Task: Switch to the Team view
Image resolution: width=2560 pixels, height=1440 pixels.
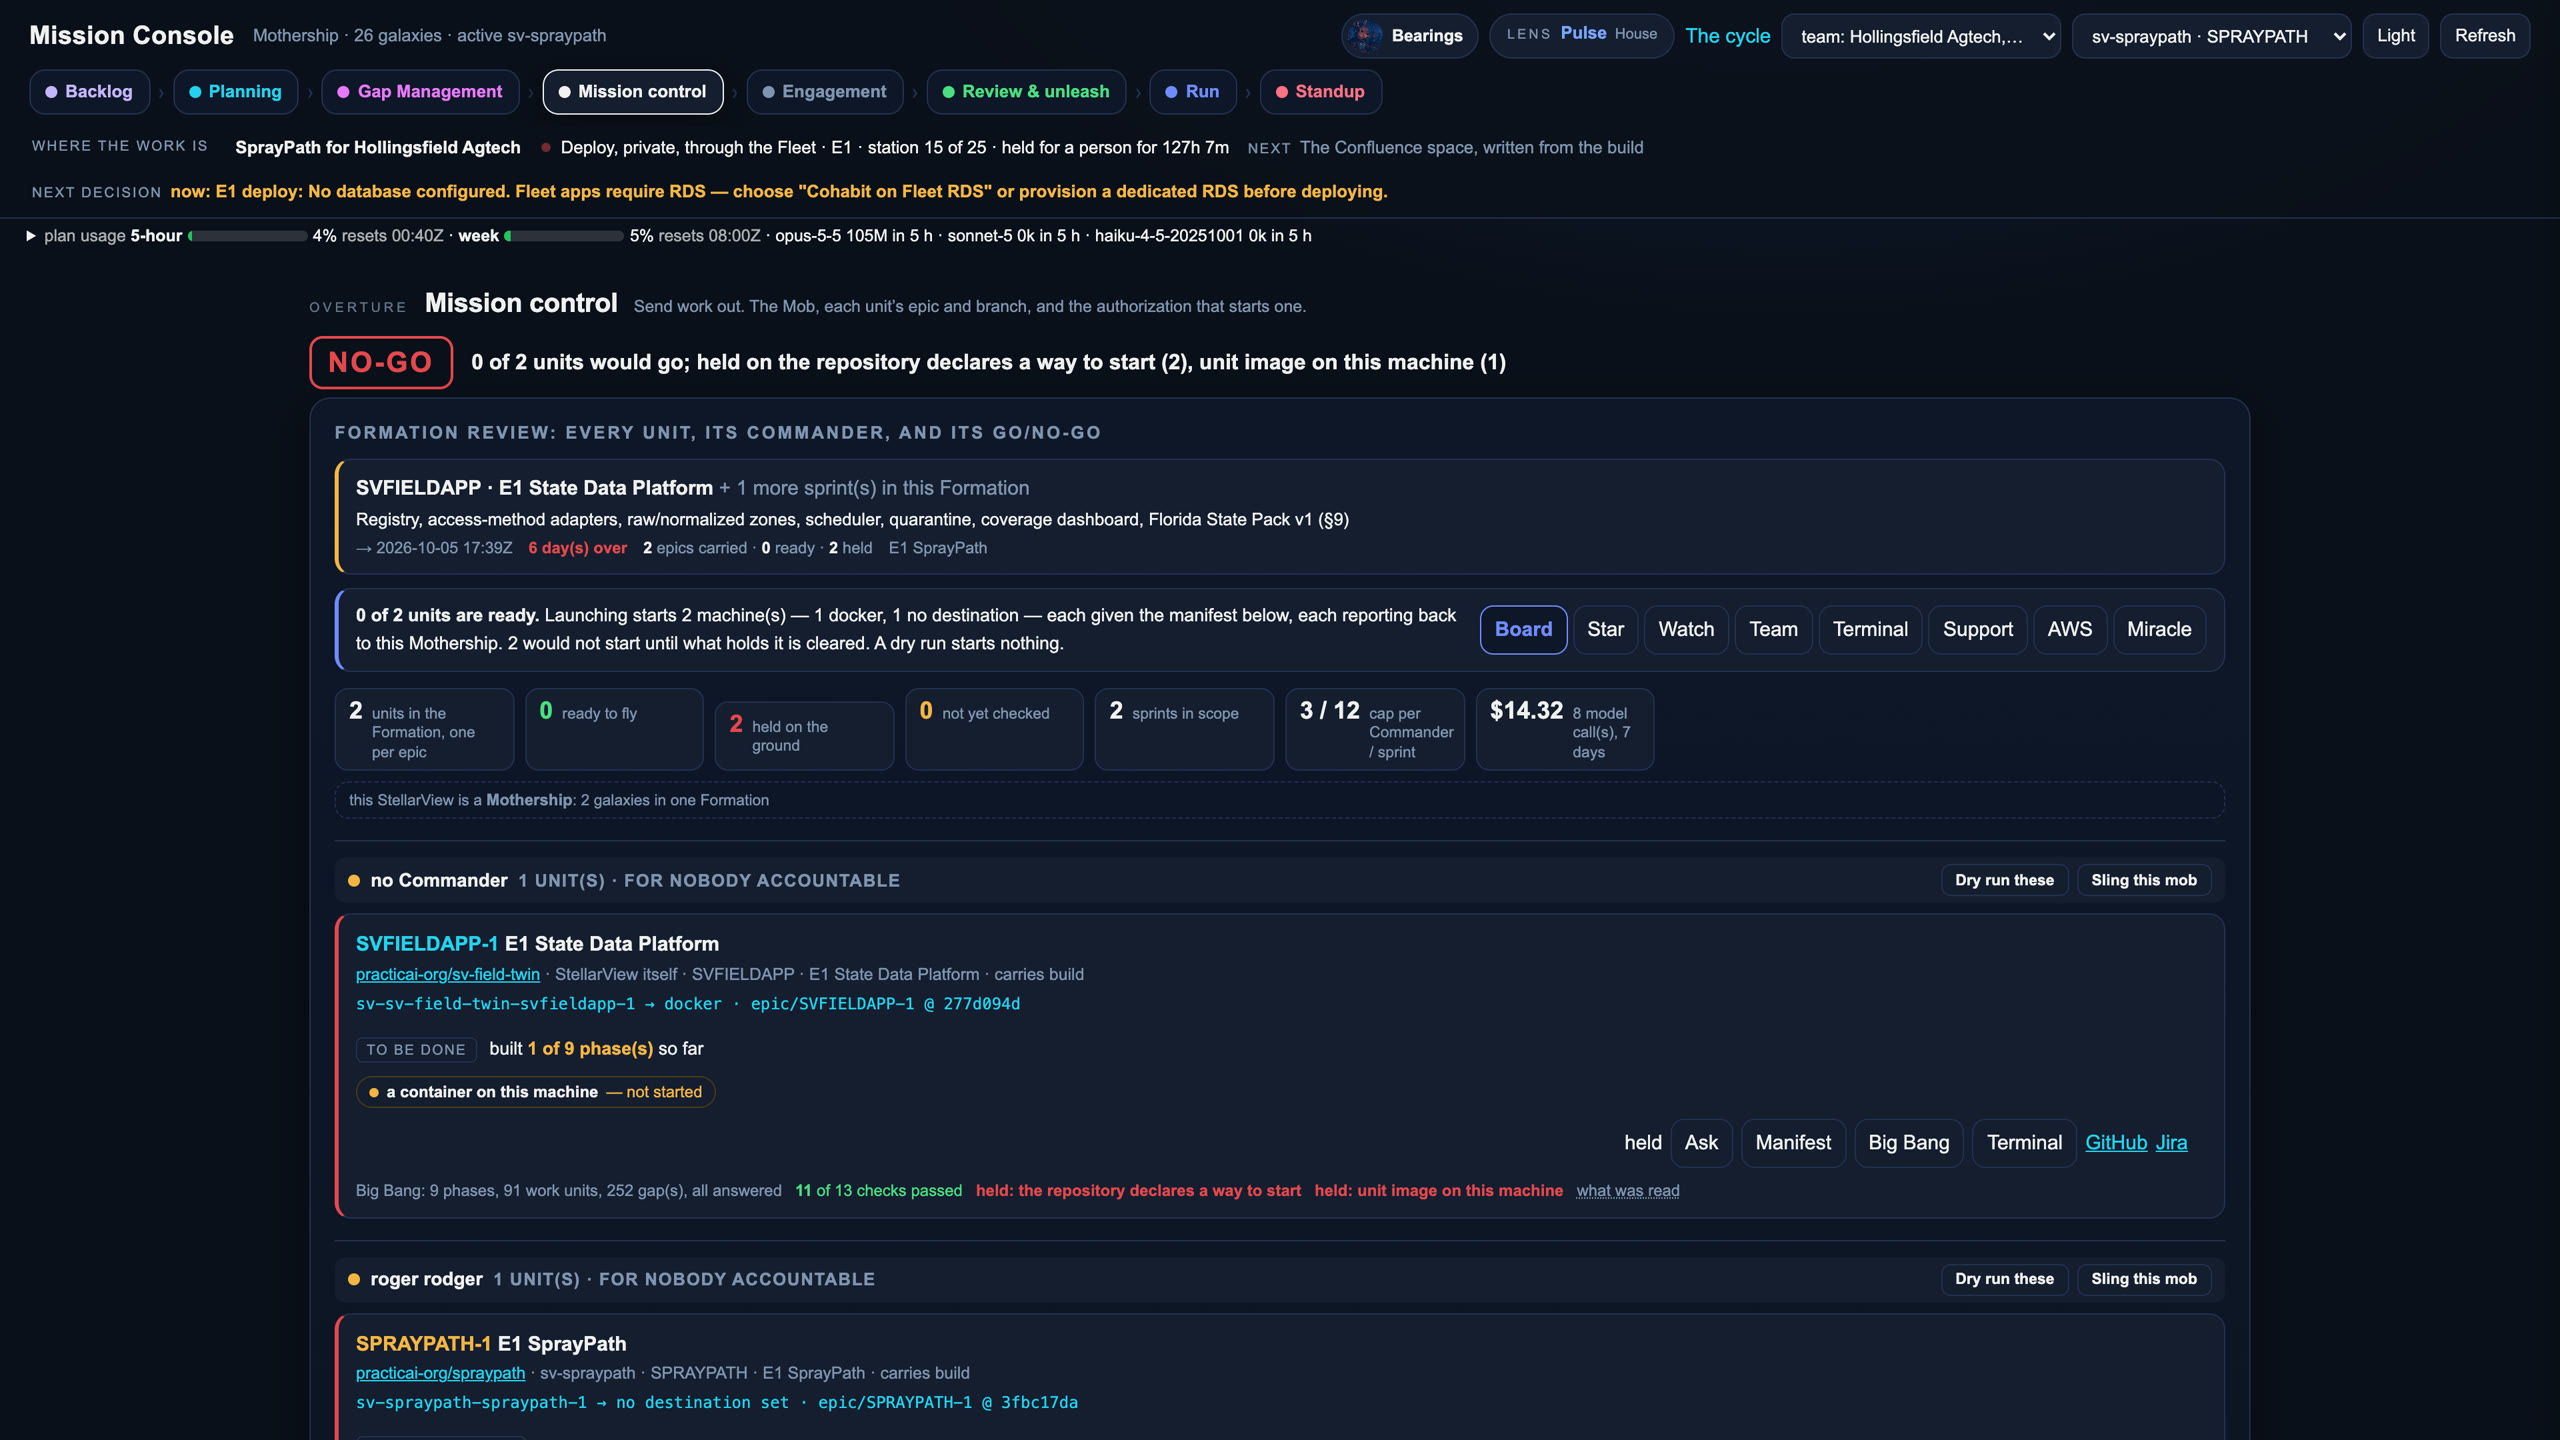Action: coord(1773,630)
